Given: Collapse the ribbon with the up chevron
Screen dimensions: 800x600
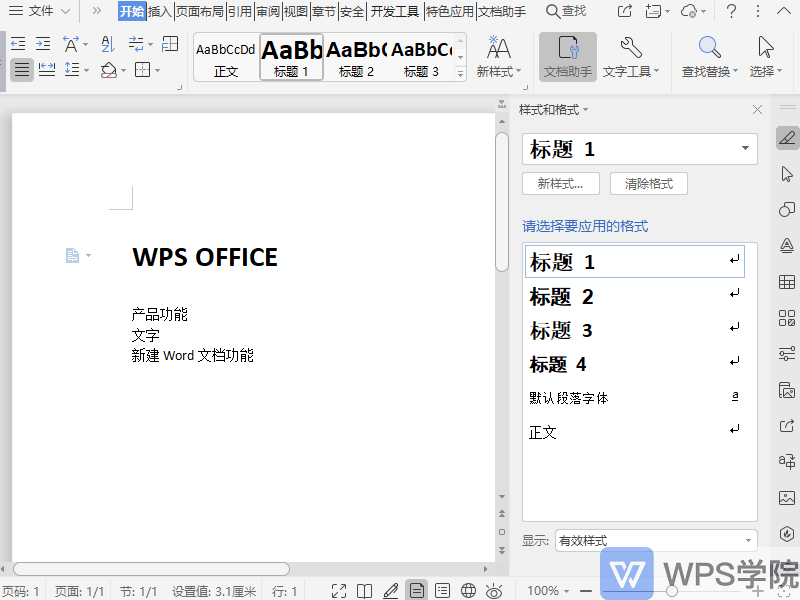Looking at the screenshot, I should pos(784,11).
